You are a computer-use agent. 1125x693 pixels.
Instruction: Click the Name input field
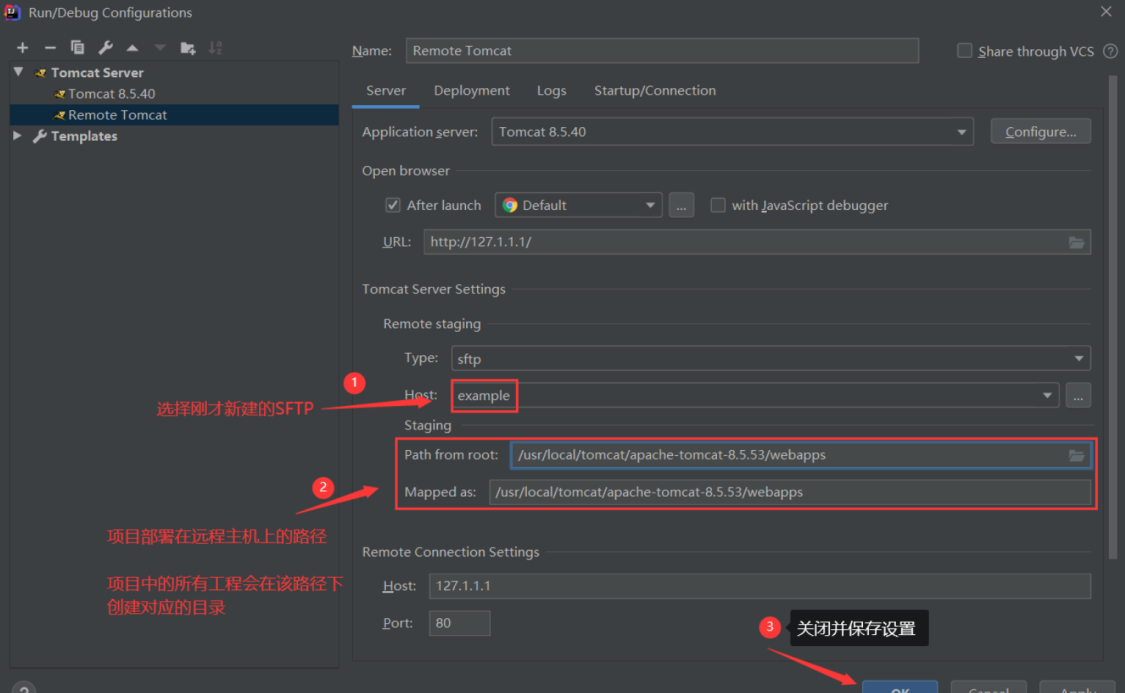tap(662, 51)
